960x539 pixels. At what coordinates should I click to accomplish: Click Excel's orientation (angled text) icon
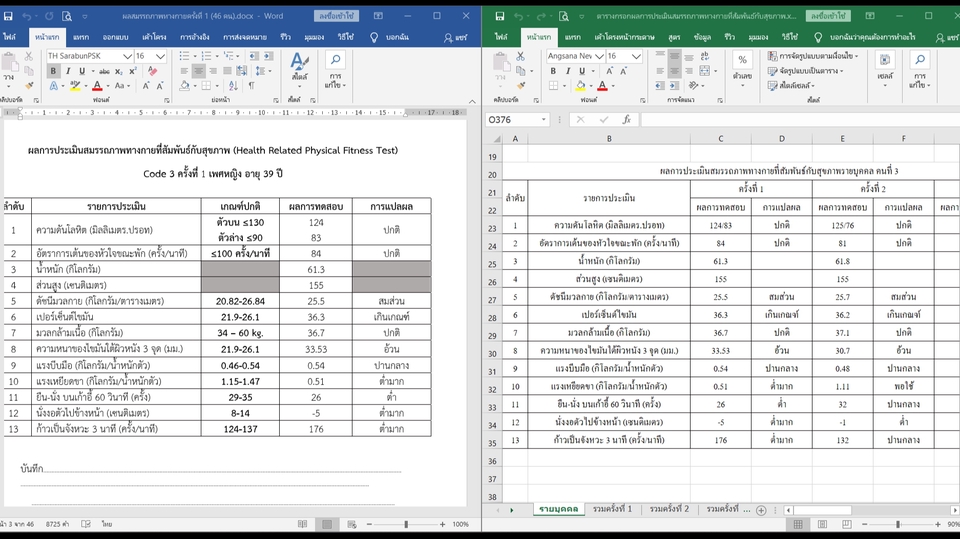click(695, 86)
